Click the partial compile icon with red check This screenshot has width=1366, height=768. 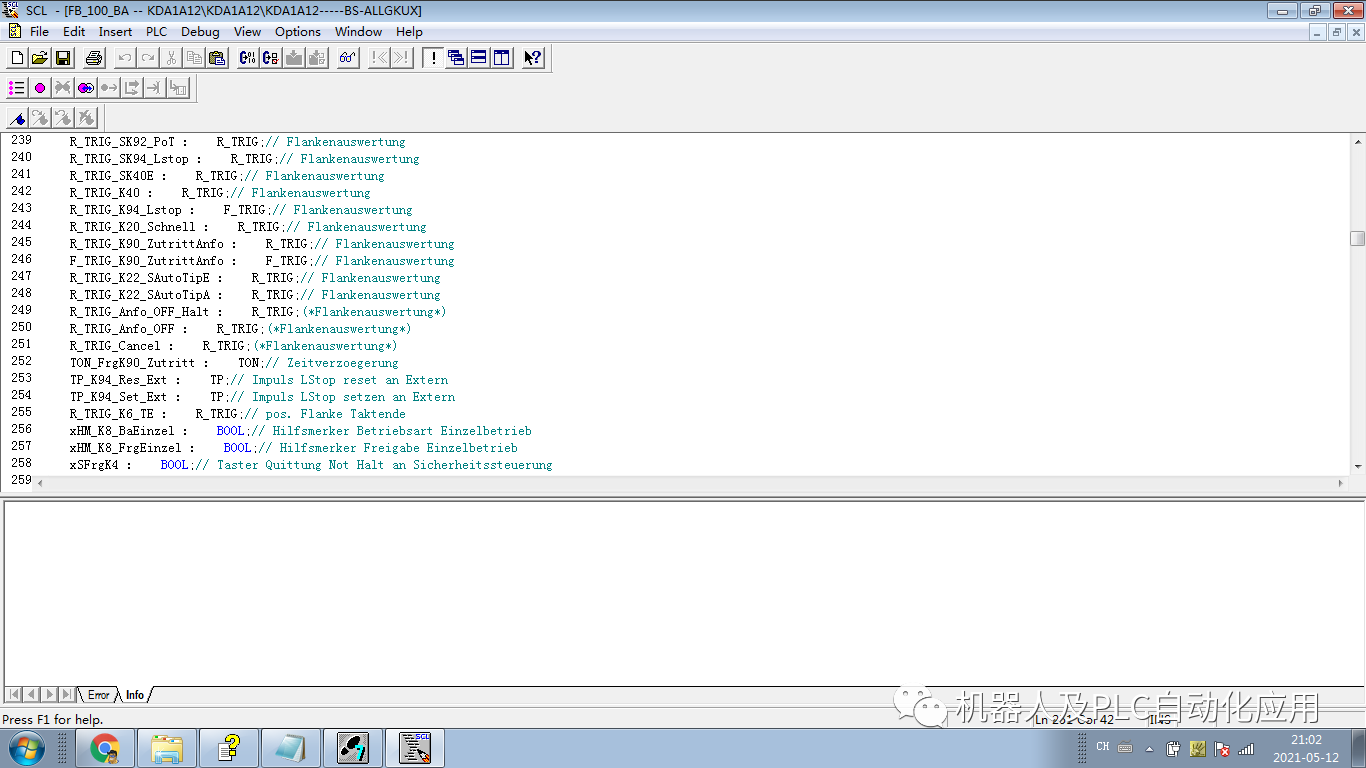(271, 58)
